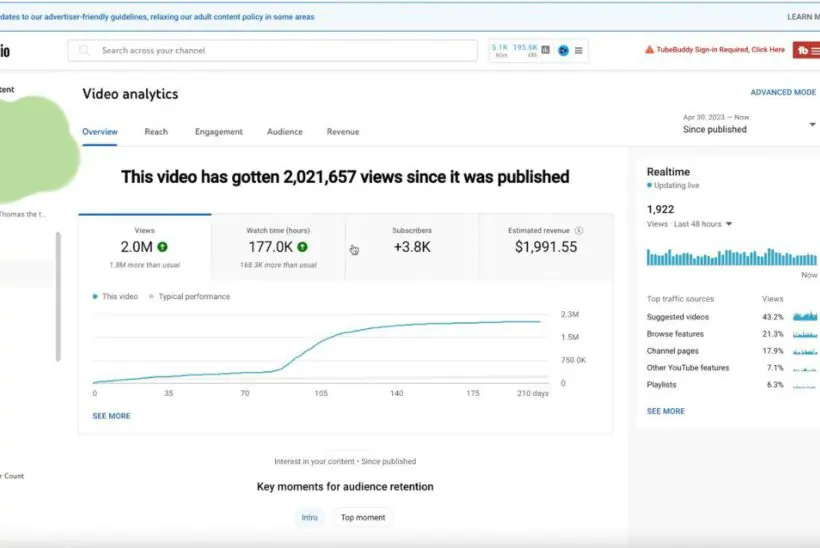Click the Estimated revenue info icon
Viewport: 820px width, 548px height.
579,231
